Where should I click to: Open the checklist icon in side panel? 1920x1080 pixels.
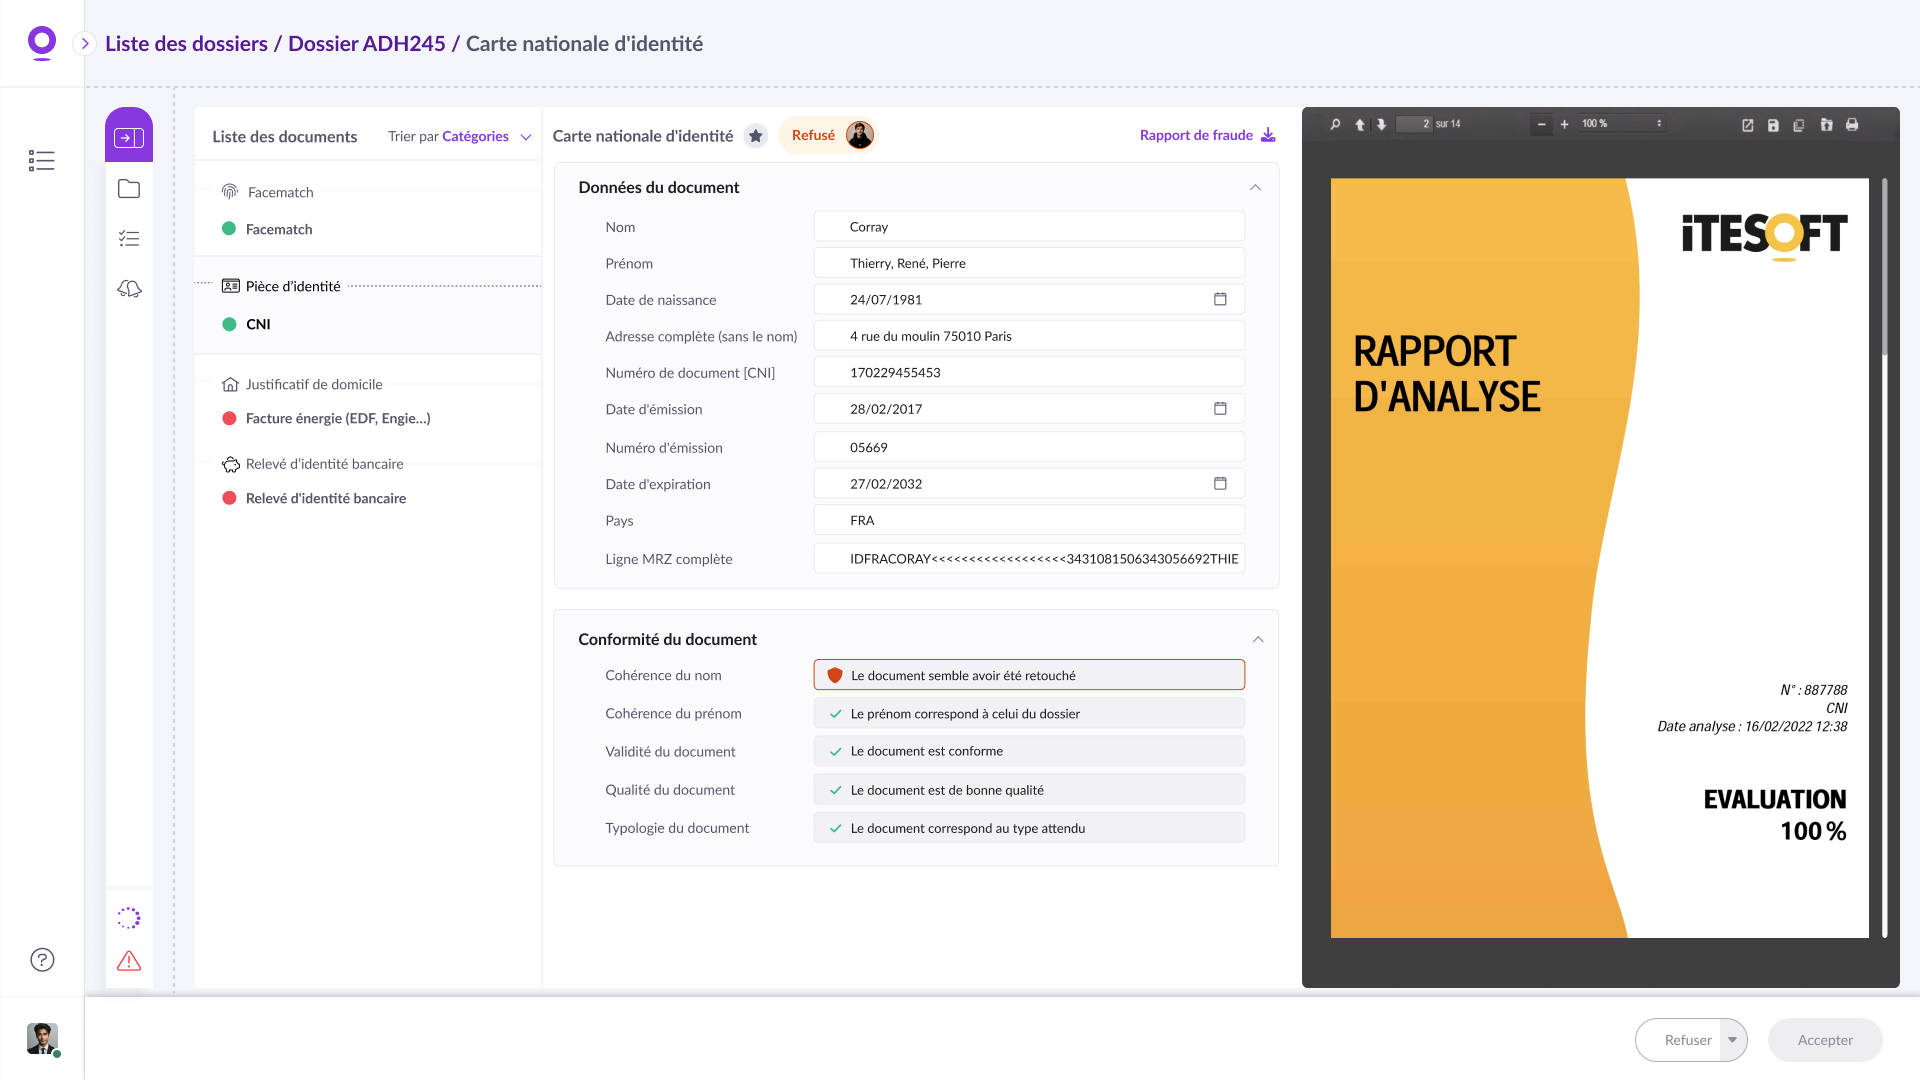(x=129, y=239)
